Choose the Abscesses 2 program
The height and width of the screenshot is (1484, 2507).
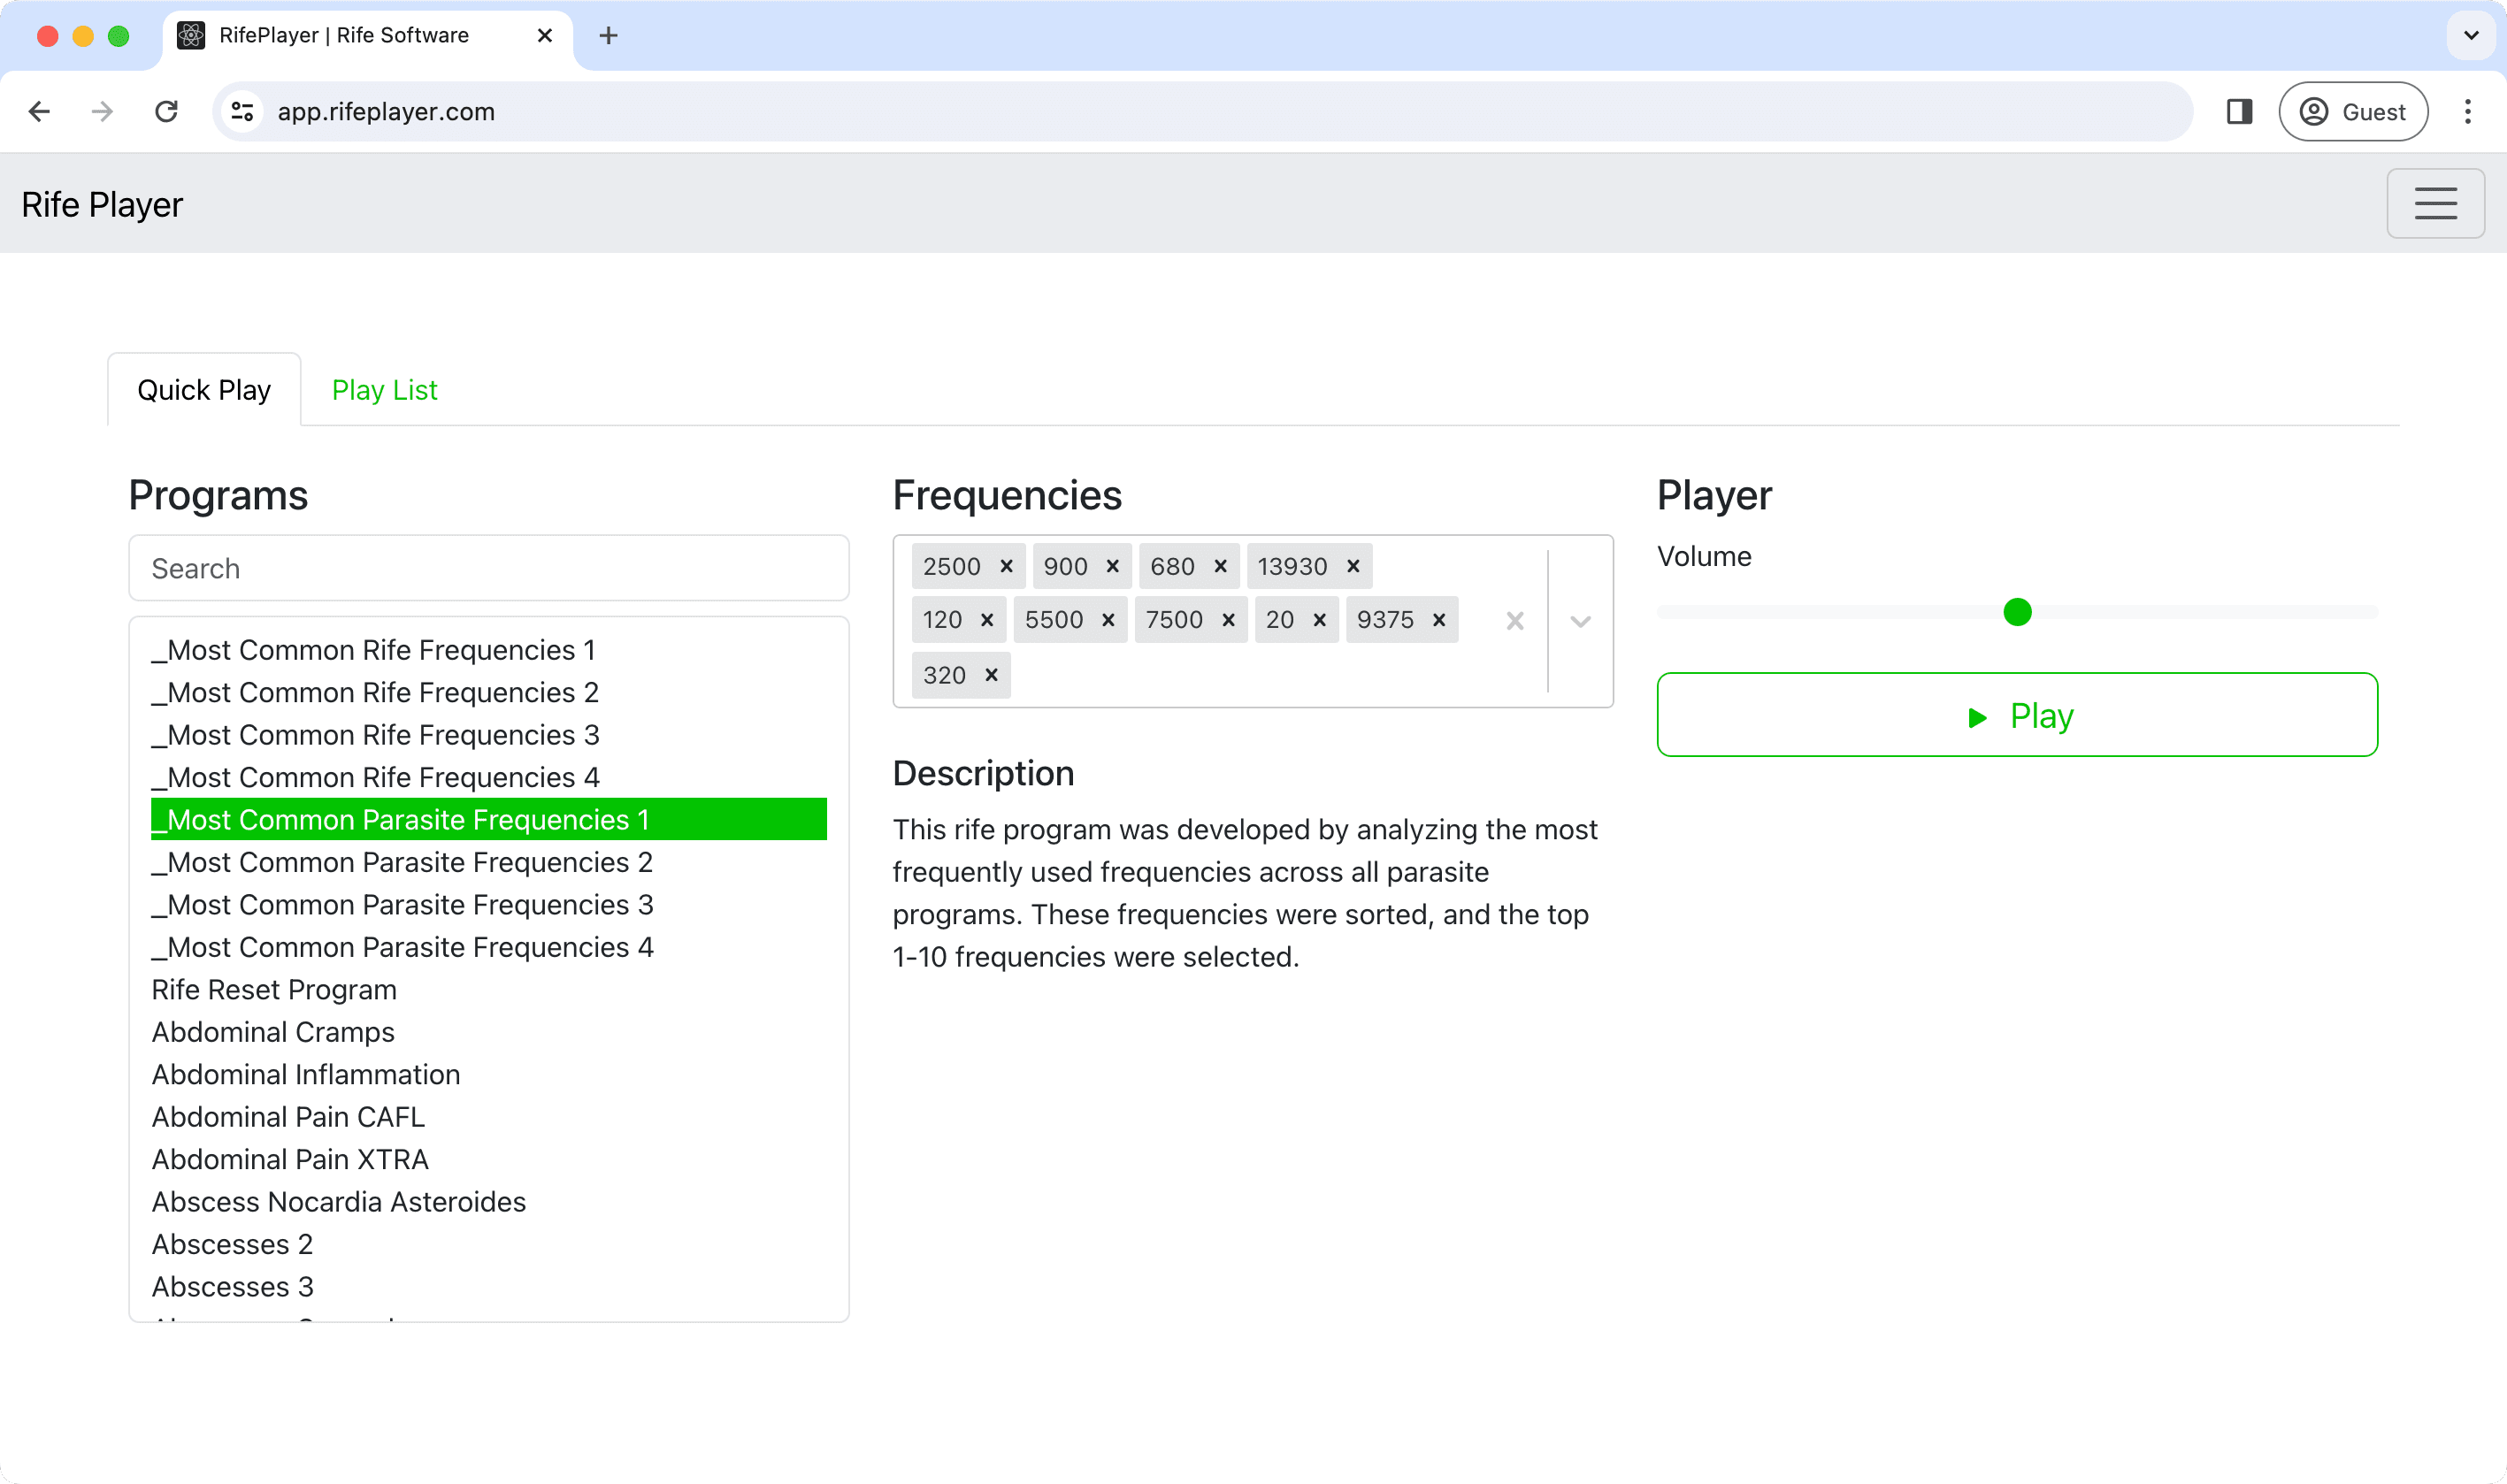[x=489, y=1245]
